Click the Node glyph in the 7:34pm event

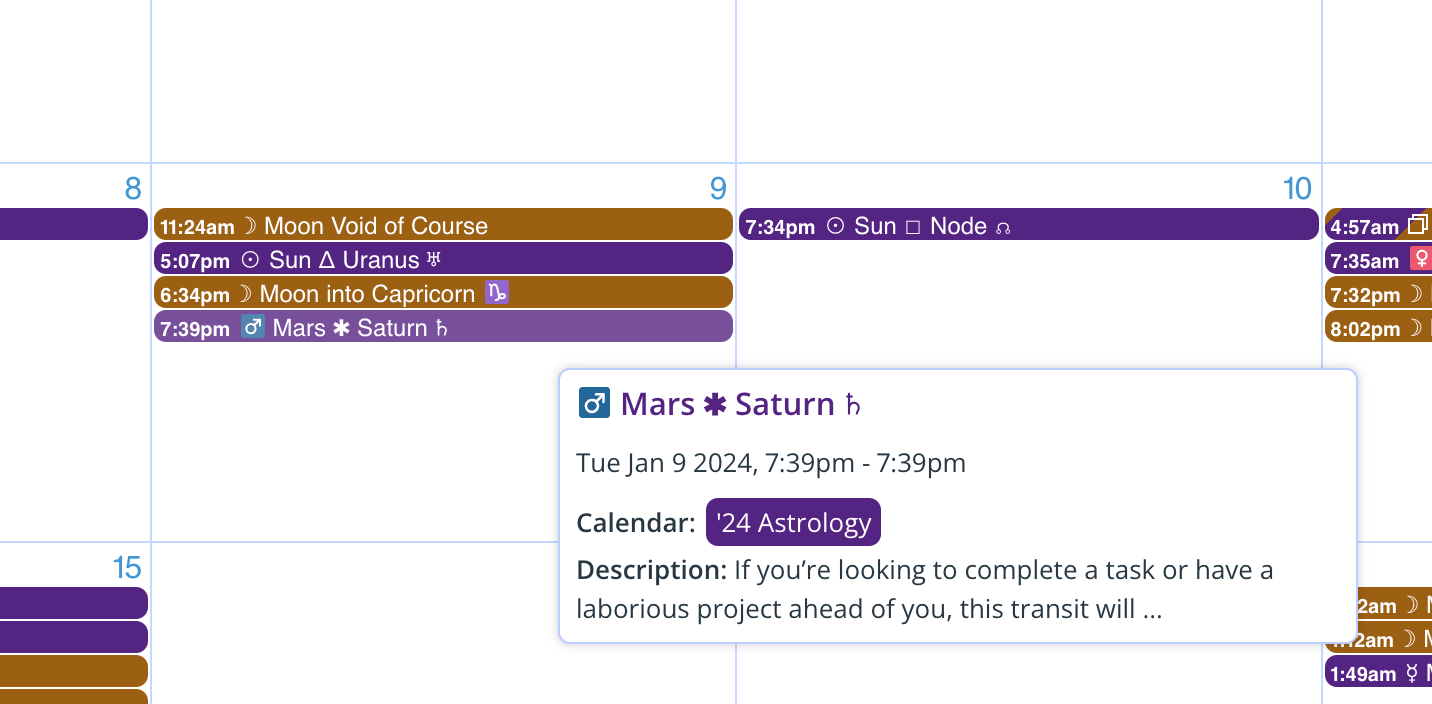coord(1004,227)
